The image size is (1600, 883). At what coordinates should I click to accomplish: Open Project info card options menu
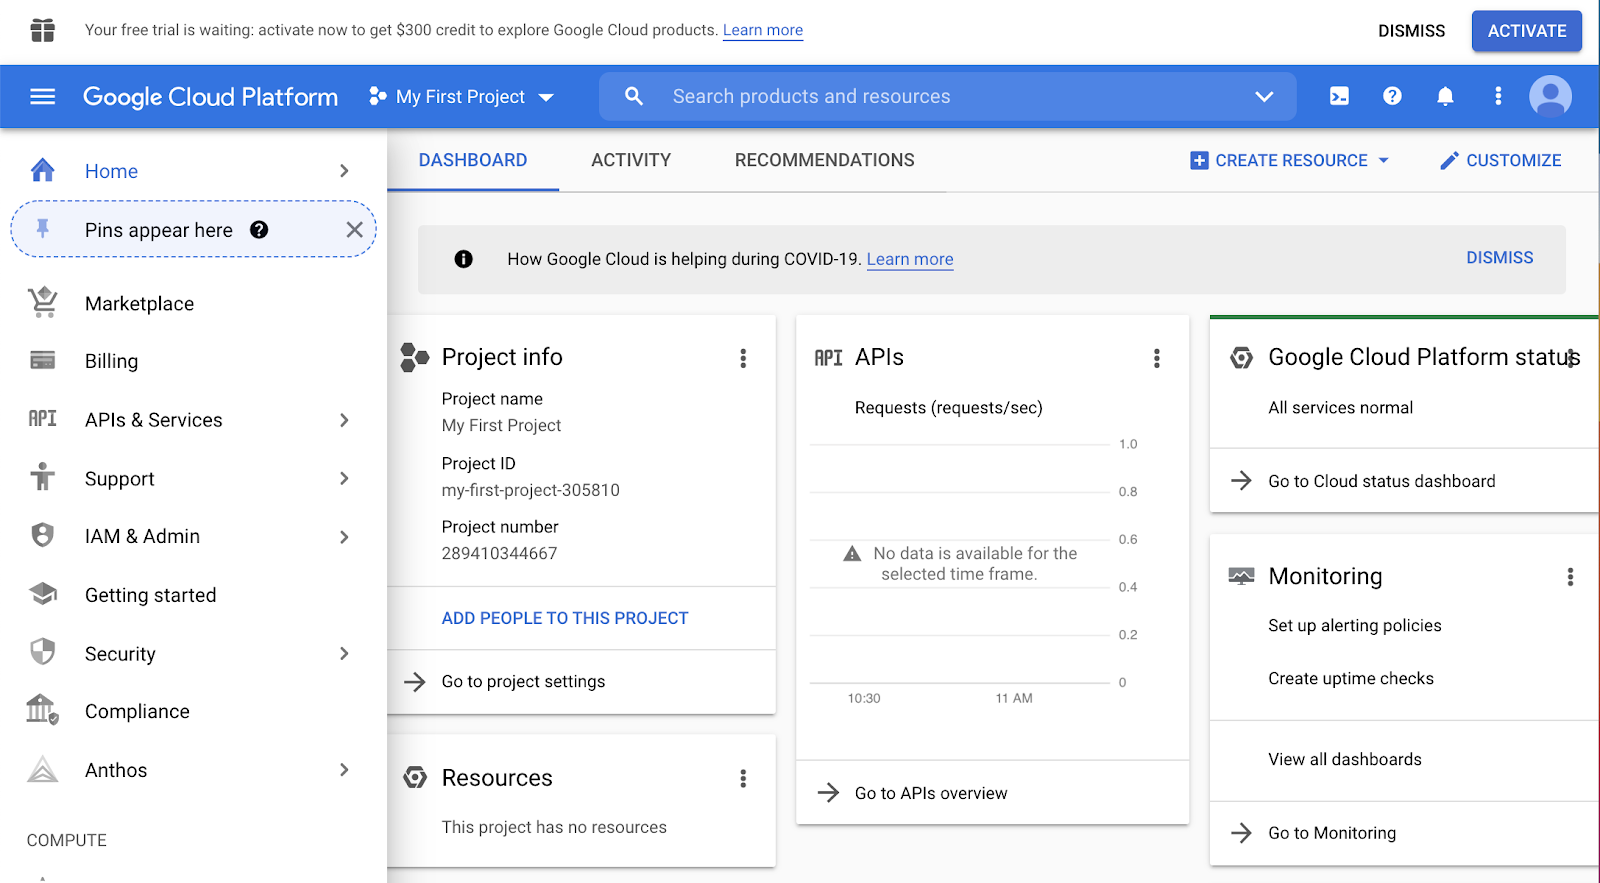pos(743,358)
